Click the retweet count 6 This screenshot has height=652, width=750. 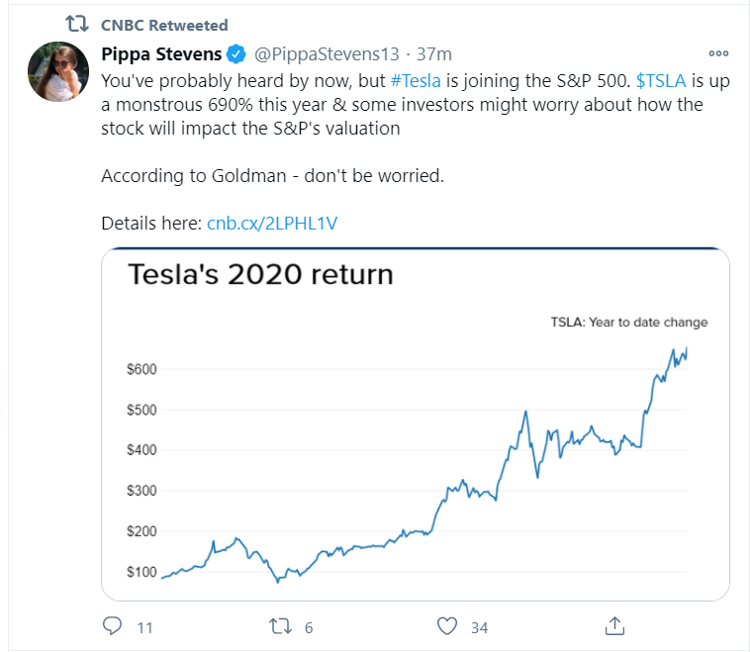309,628
